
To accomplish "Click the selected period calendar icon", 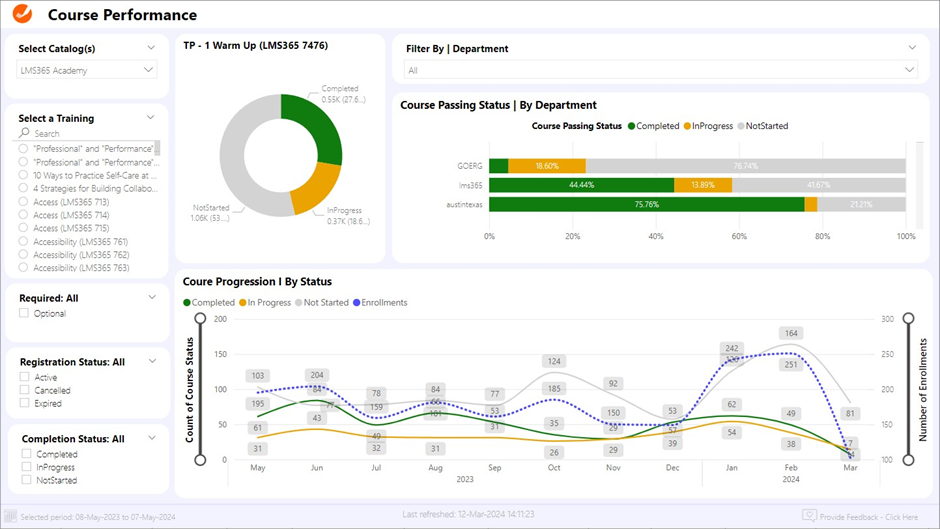I will coord(11,517).
